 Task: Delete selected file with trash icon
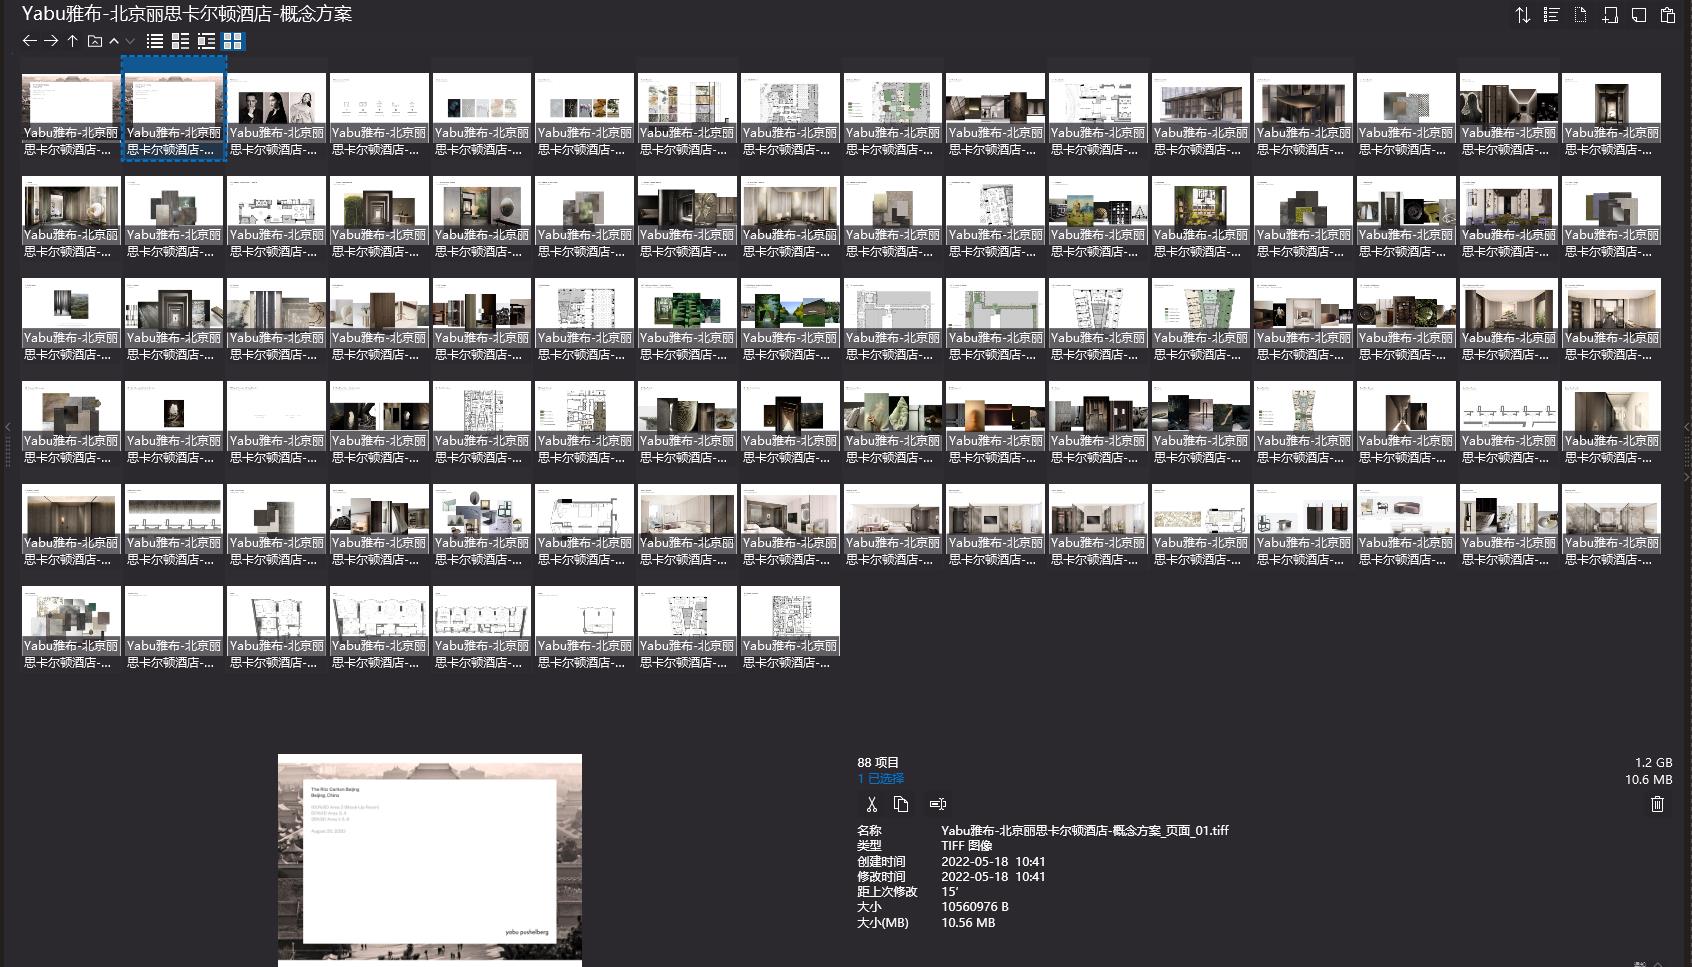click(x=1657, y=804)
